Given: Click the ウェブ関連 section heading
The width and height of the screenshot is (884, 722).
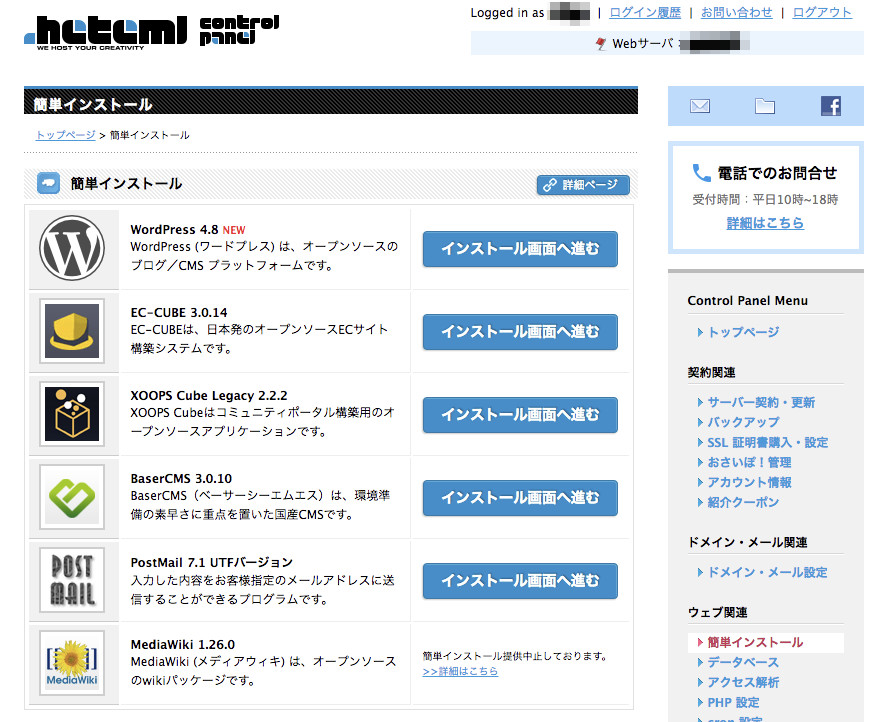Looking at the screenshot, I should 717,613.
